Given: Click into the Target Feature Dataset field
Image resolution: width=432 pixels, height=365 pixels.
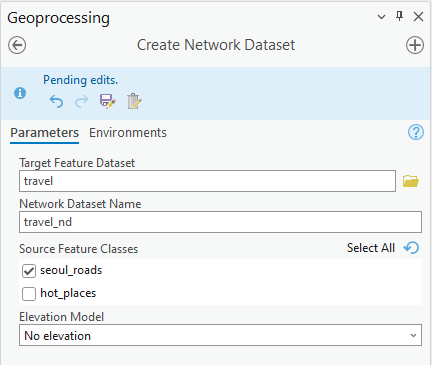Looking at the screenshot, I should pos(207,181).
